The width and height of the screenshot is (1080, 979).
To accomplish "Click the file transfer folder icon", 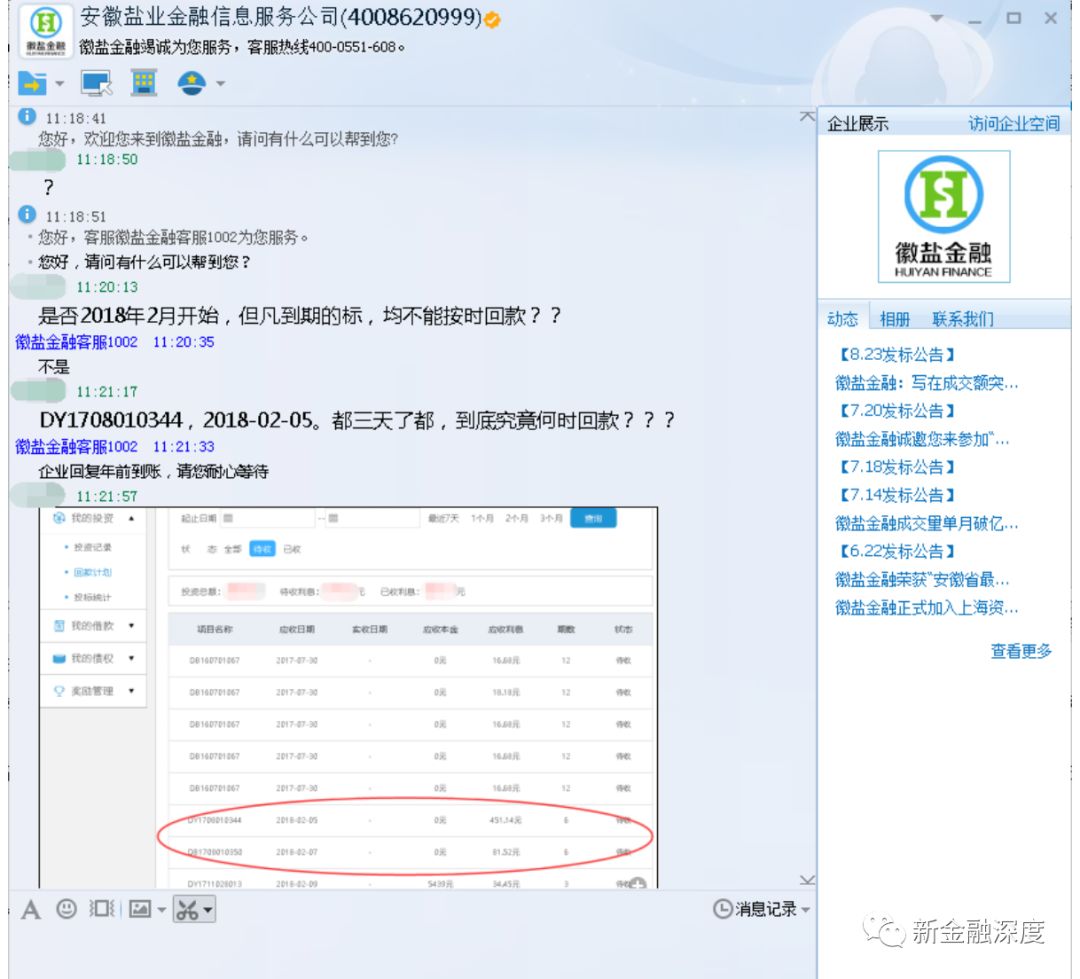I will coord(31,83).
